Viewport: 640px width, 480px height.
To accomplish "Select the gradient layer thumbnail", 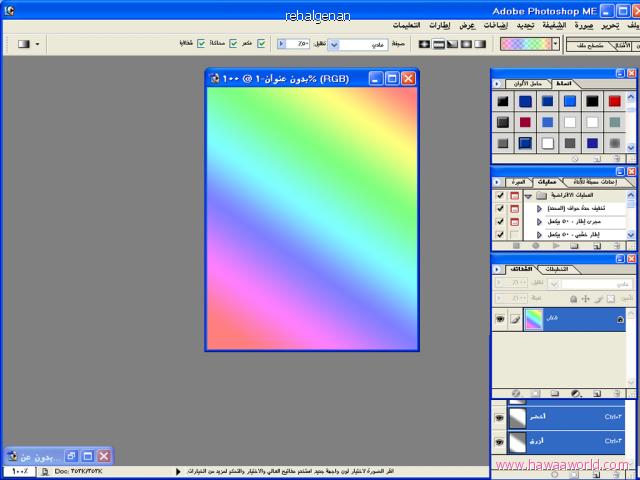I will pos(533,318).
